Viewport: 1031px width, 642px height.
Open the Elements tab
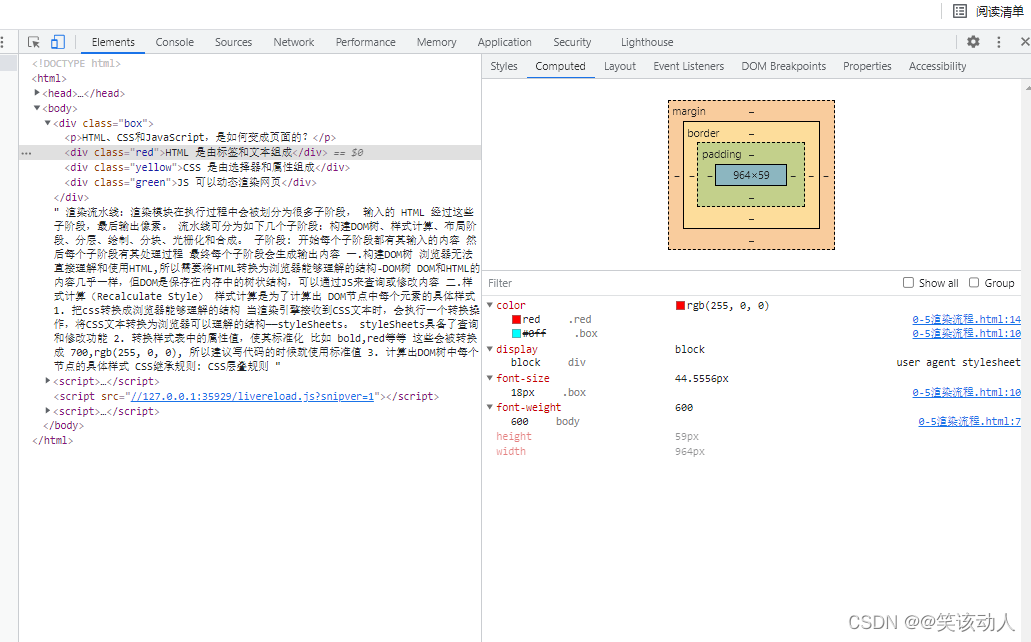pyautogui.click(x=113, y=42)
